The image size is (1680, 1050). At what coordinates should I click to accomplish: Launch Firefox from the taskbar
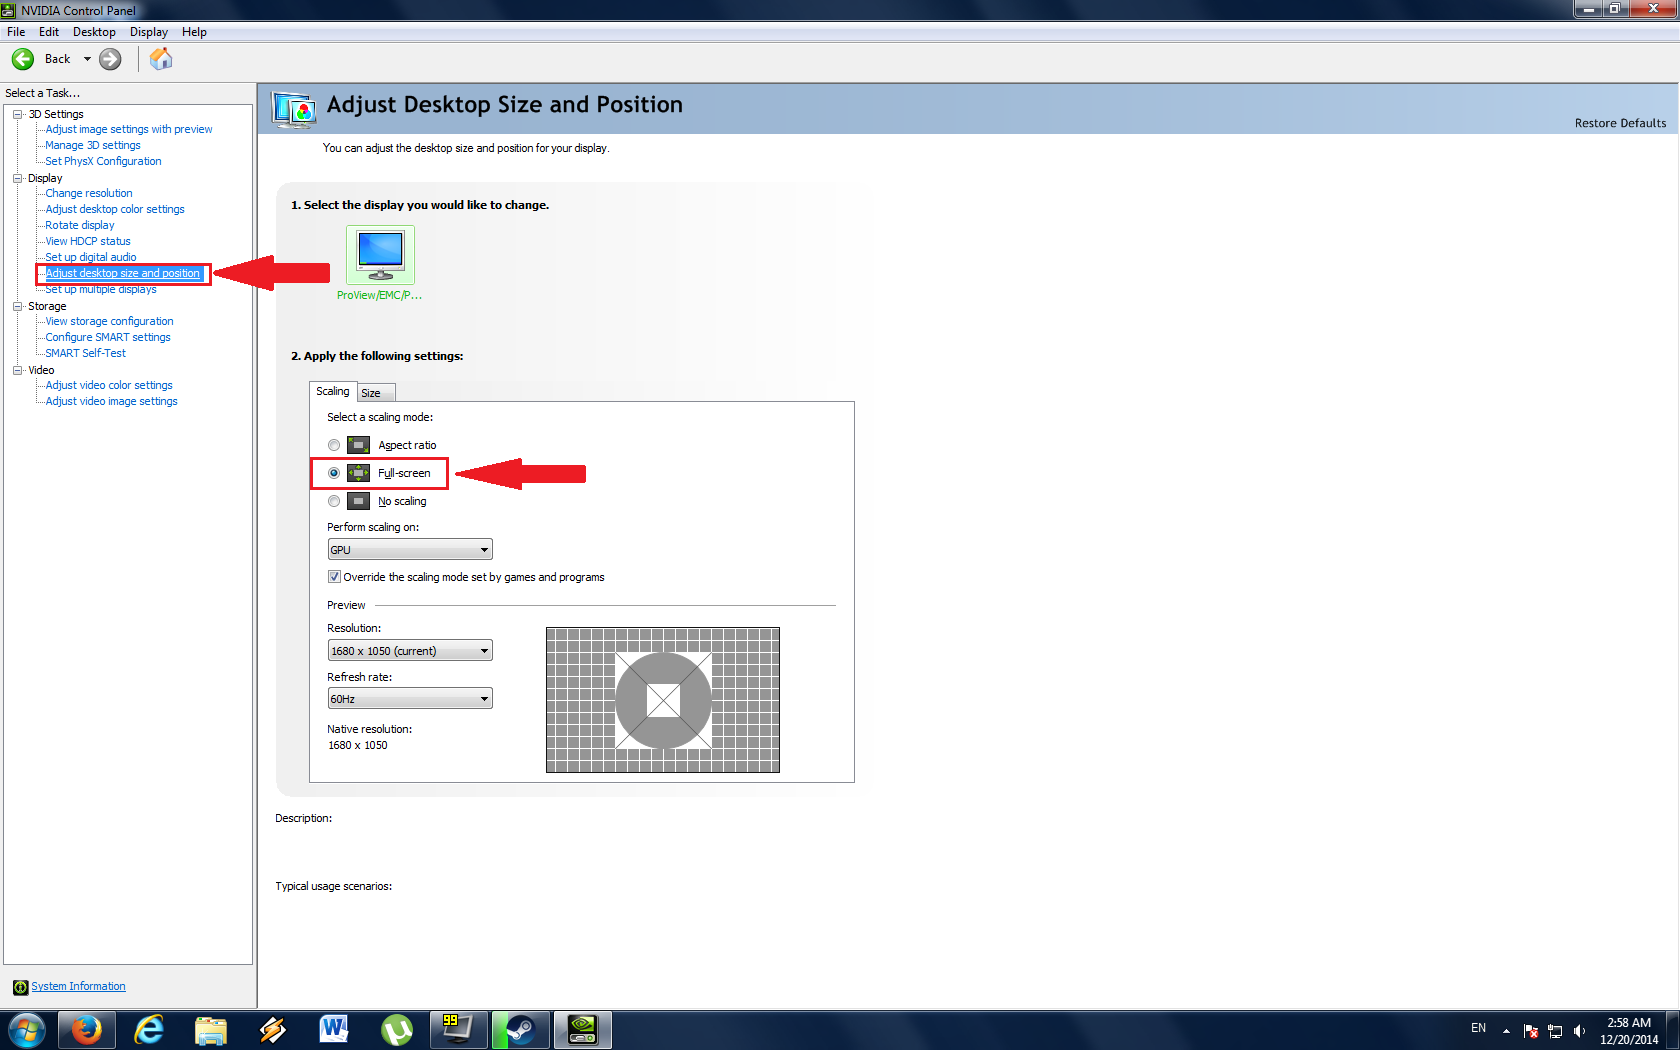click(x=86, y=1030)
